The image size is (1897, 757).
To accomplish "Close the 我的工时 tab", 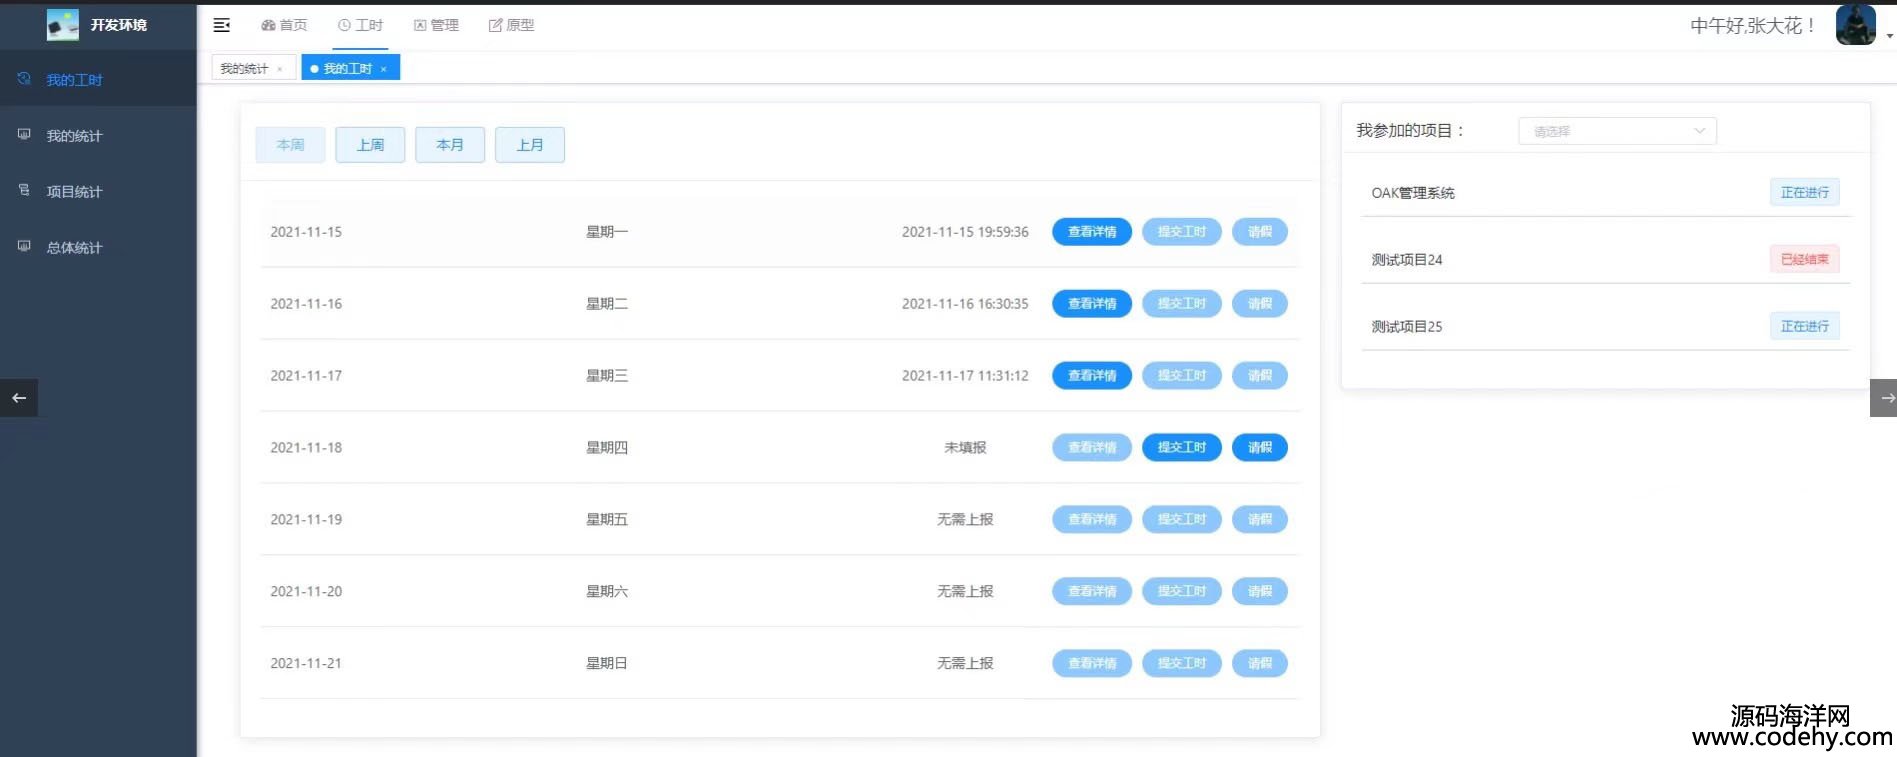I will coord(384,69).
